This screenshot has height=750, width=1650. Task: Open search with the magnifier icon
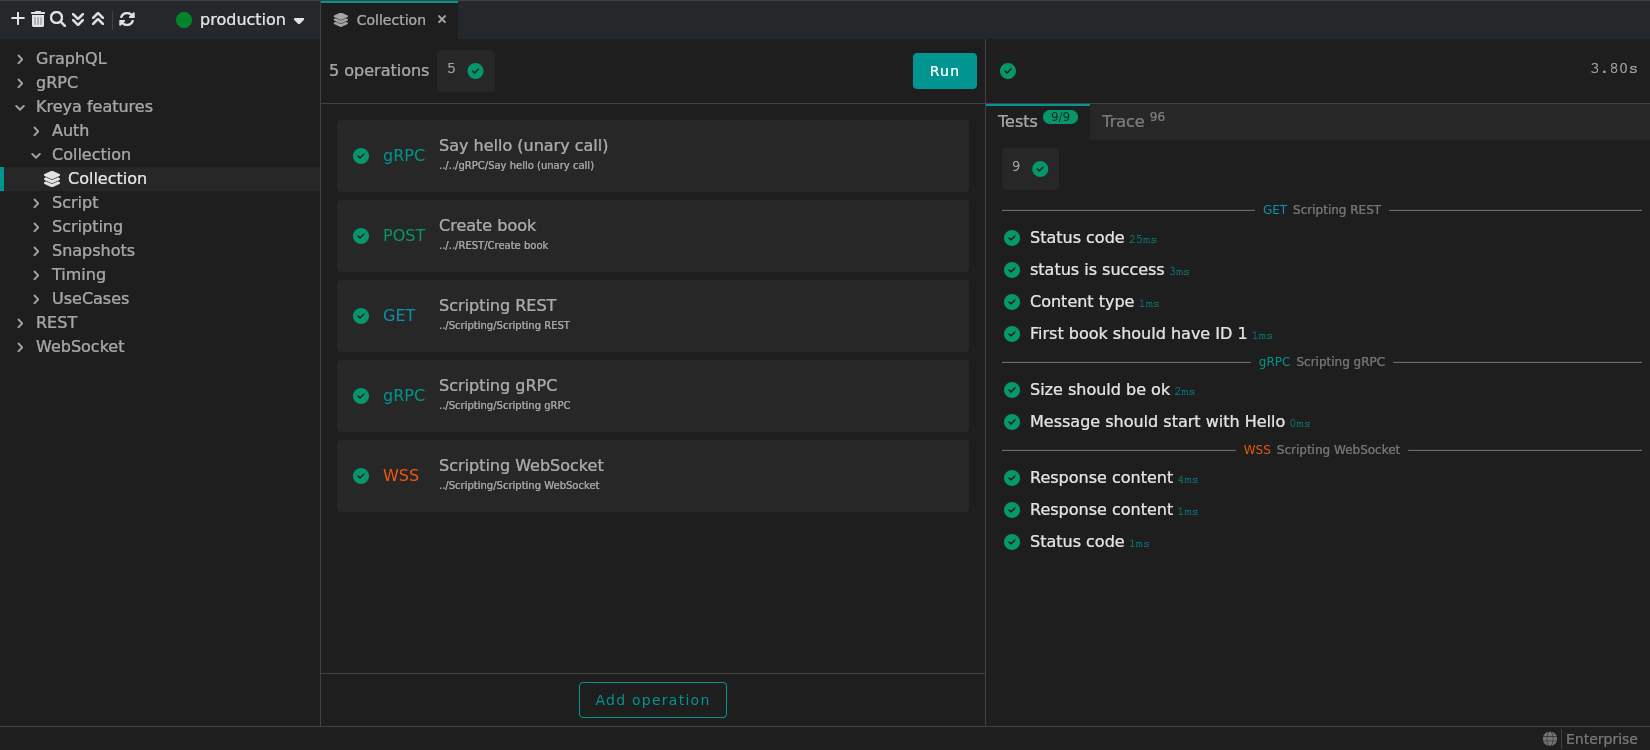pos(58,19)
